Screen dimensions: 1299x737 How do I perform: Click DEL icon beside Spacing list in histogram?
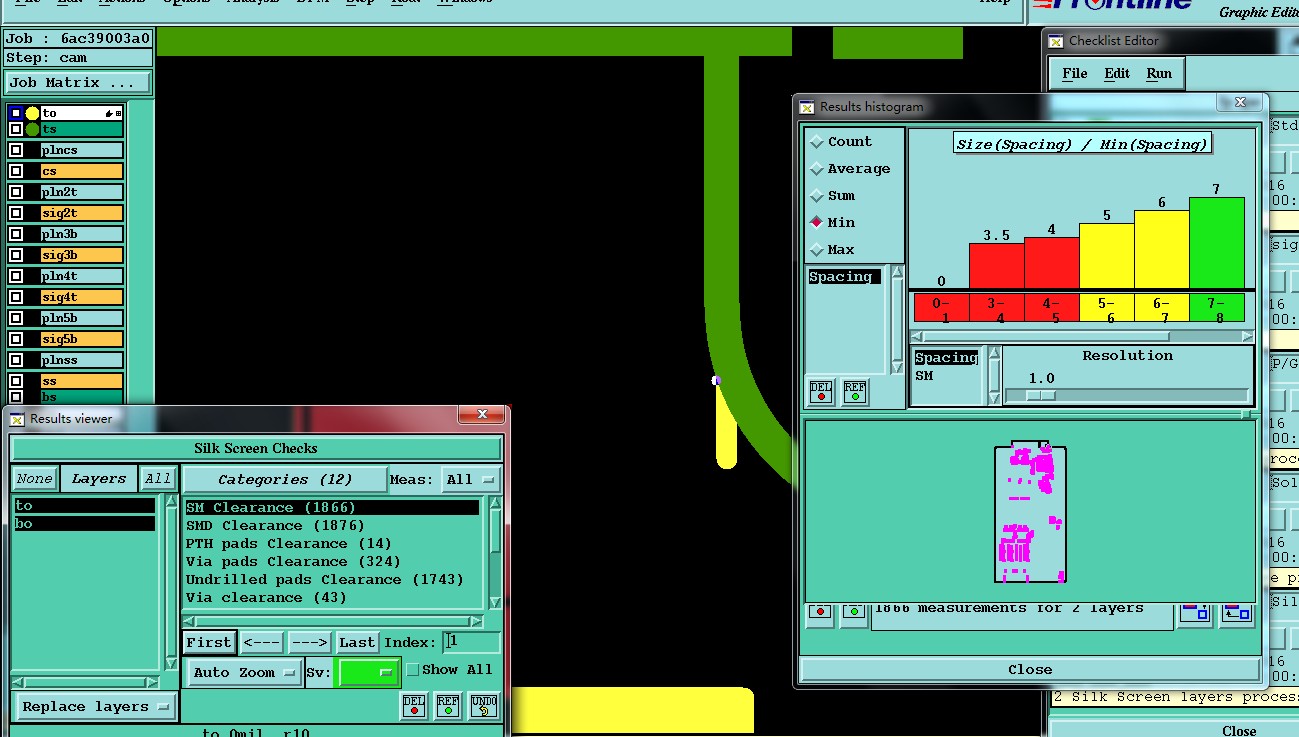(x=821, y=392)
